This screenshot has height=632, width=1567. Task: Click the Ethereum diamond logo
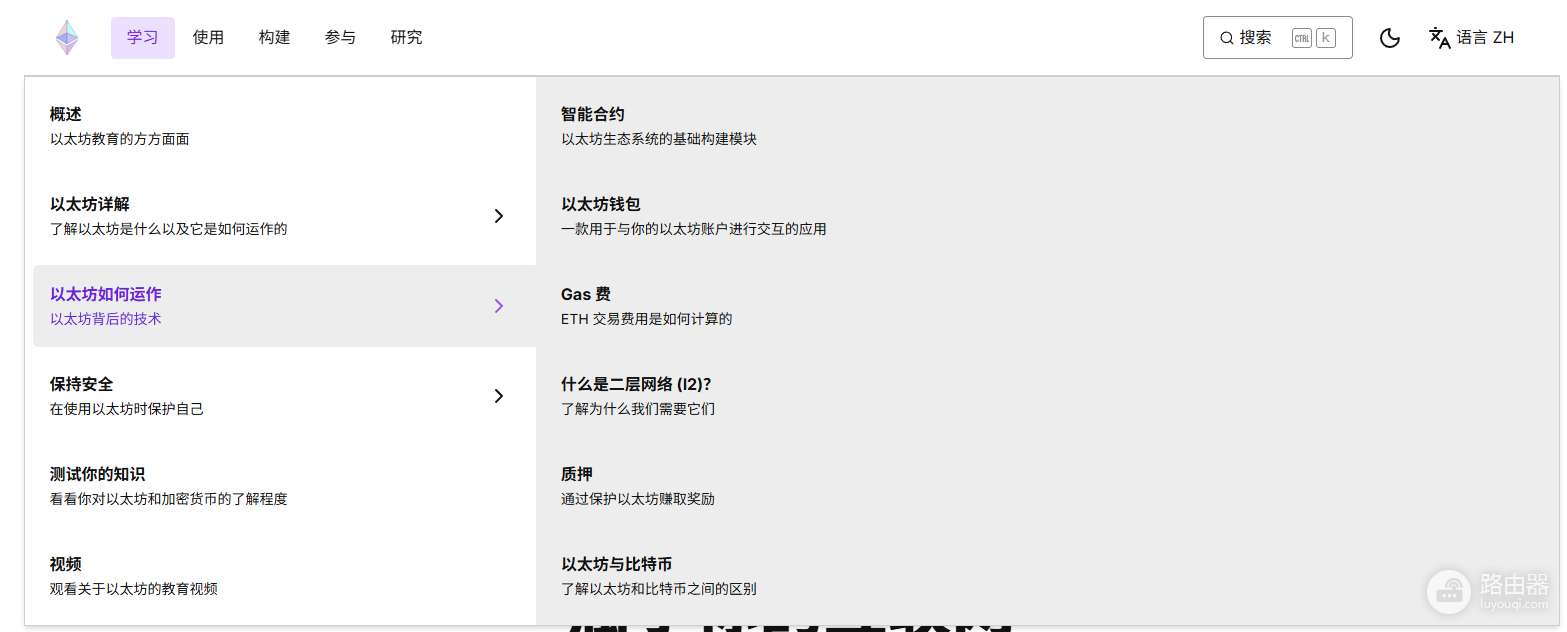click(67, 38)
